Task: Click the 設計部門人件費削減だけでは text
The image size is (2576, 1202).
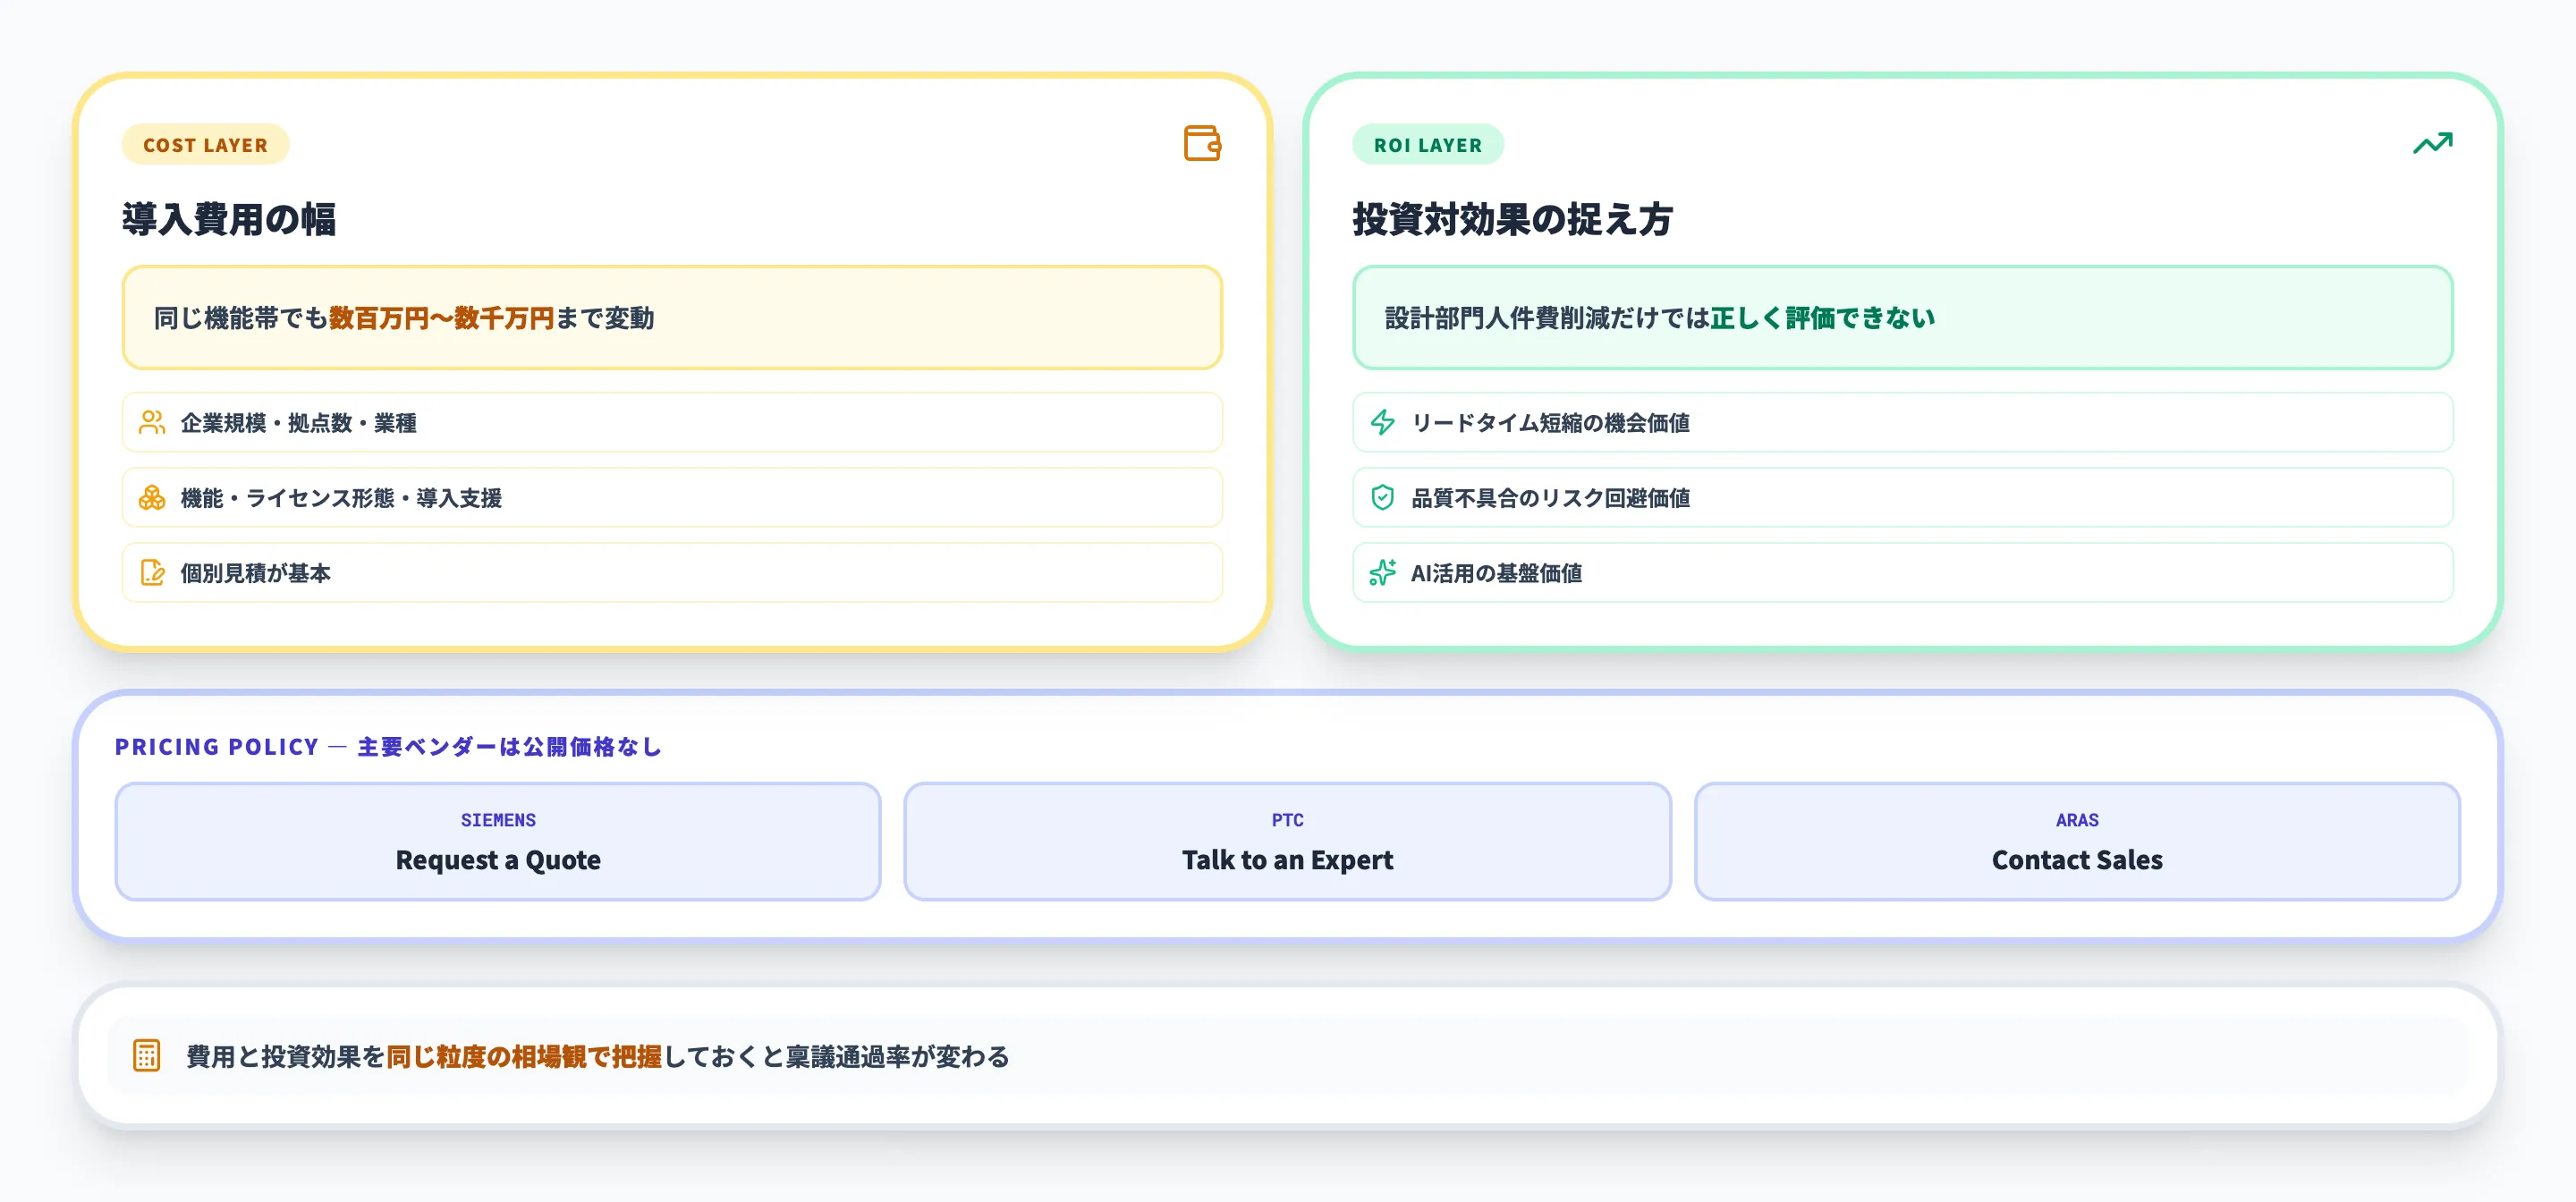Action: [x=1547, y=318]
